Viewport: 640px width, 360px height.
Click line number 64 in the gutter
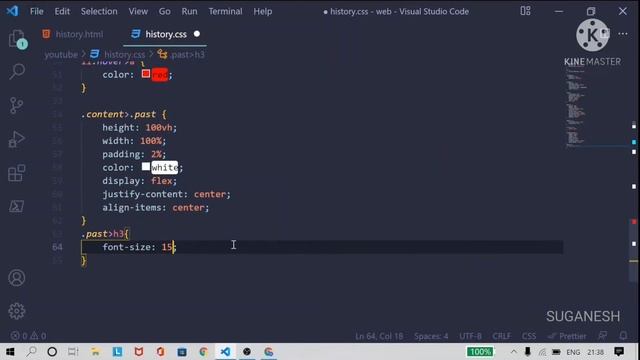click(x=57, y=247)
